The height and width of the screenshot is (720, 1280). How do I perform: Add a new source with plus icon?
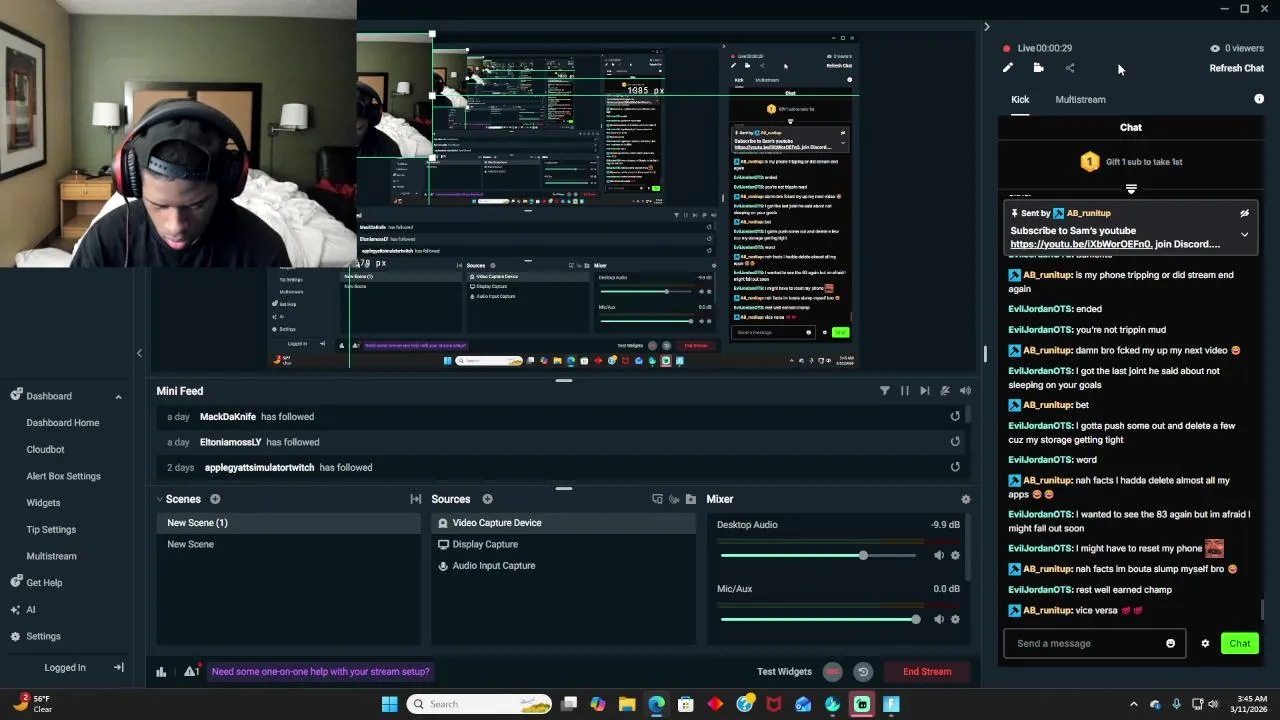(x=487, y=499)
